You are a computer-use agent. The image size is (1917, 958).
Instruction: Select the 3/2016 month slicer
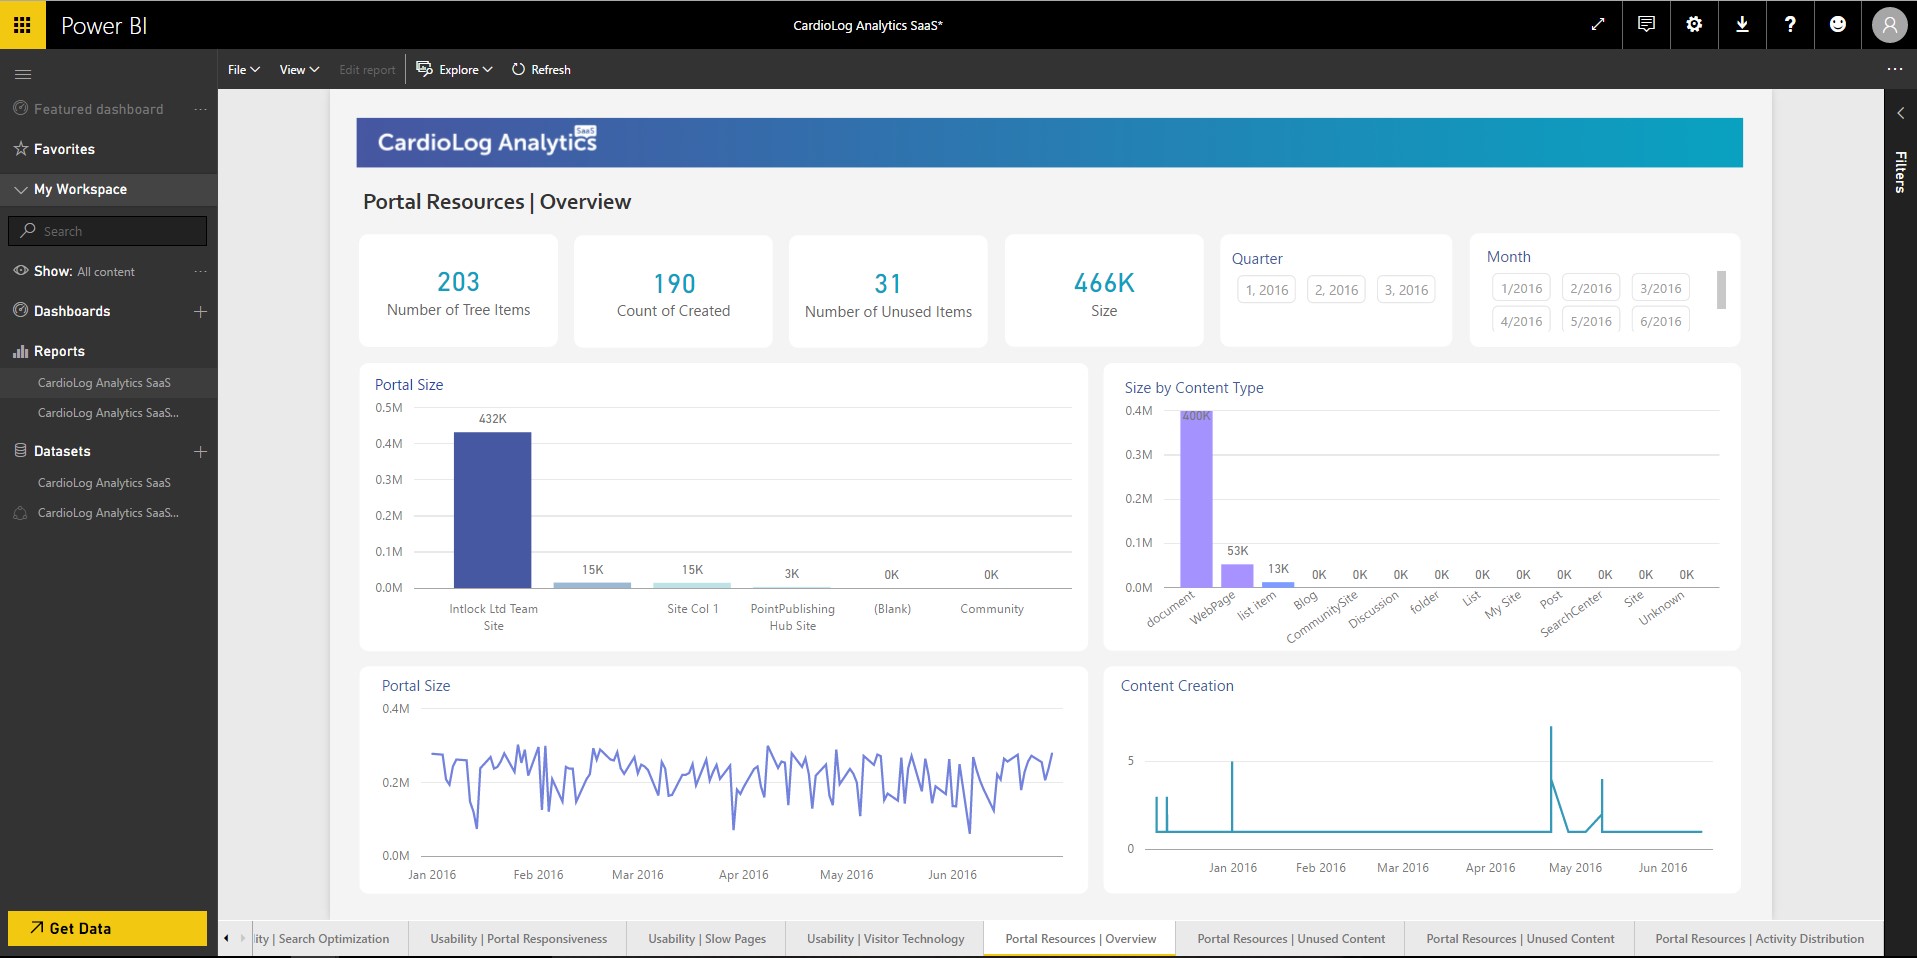tap(1661, 288)
